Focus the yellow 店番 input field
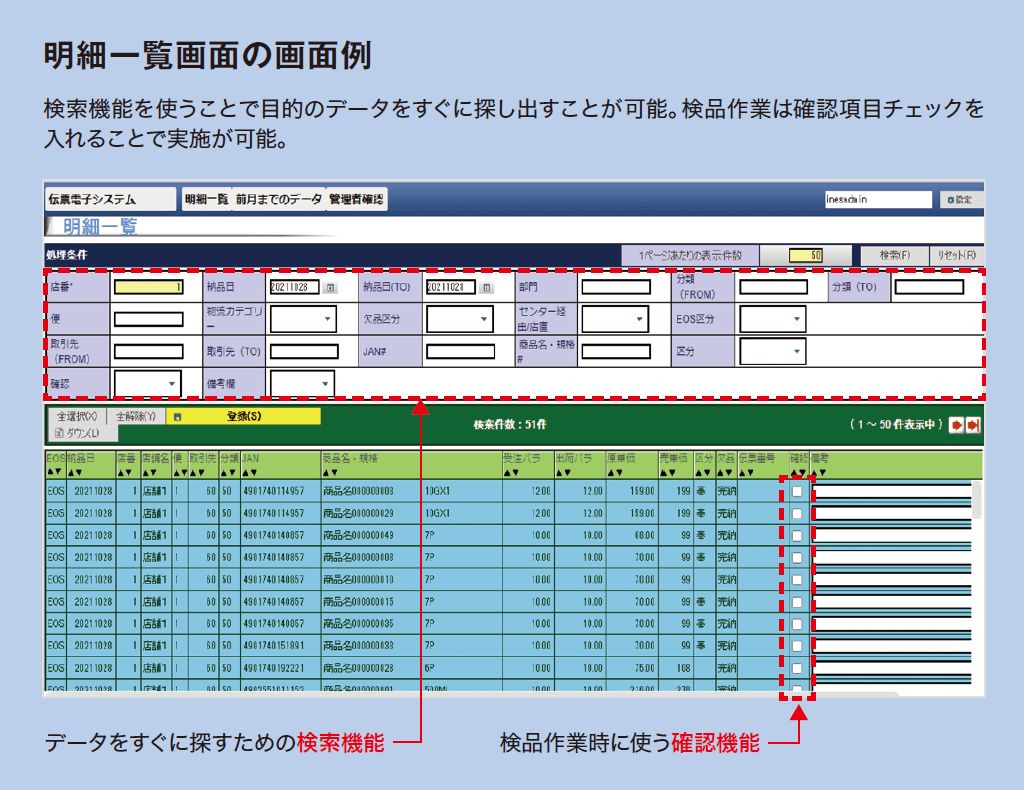Screen dimensions: 1024x790 coord(149,287)
